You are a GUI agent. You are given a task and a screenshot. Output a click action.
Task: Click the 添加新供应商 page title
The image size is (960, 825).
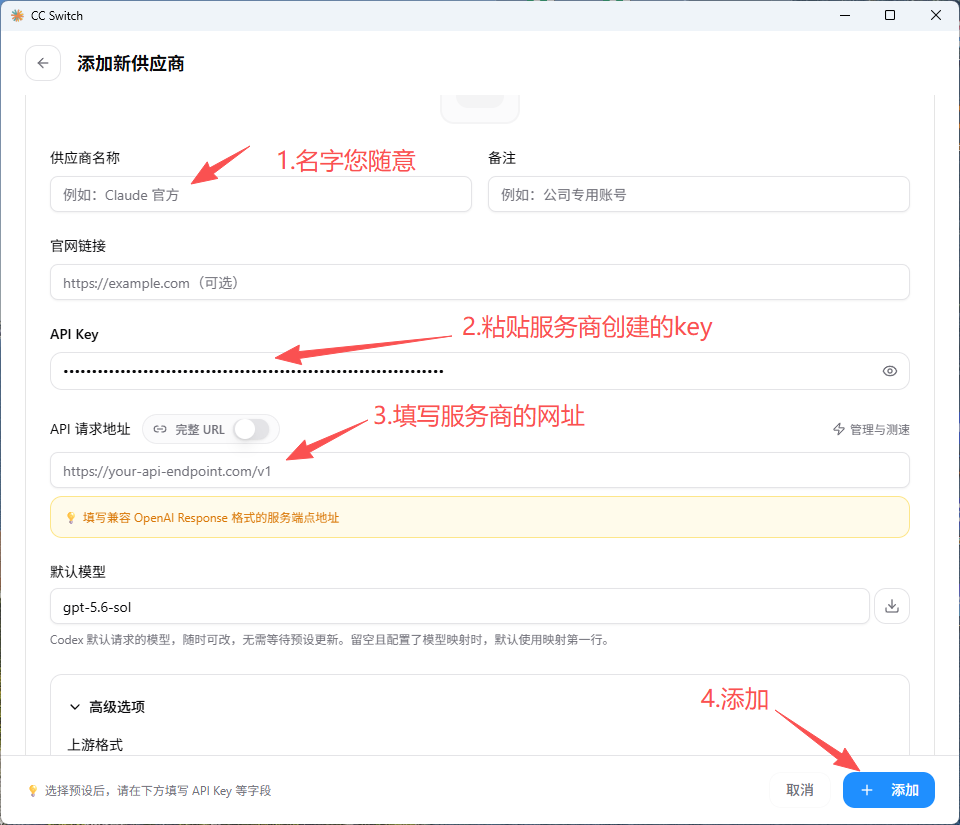click(x=131, y=64)
